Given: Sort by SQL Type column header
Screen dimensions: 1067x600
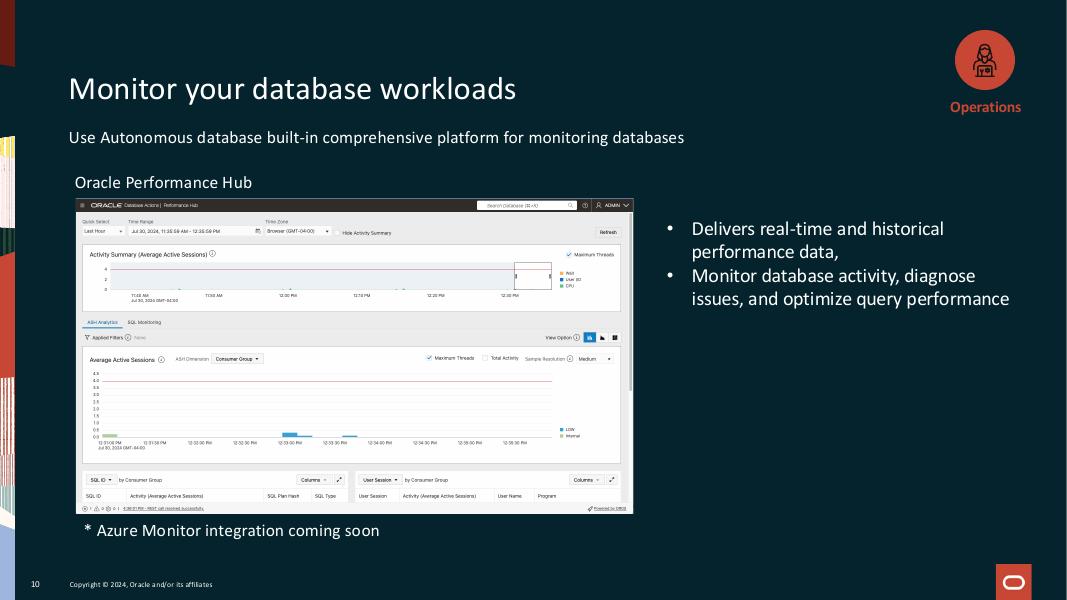Looking at the screenshot, I should click(325, 496).
